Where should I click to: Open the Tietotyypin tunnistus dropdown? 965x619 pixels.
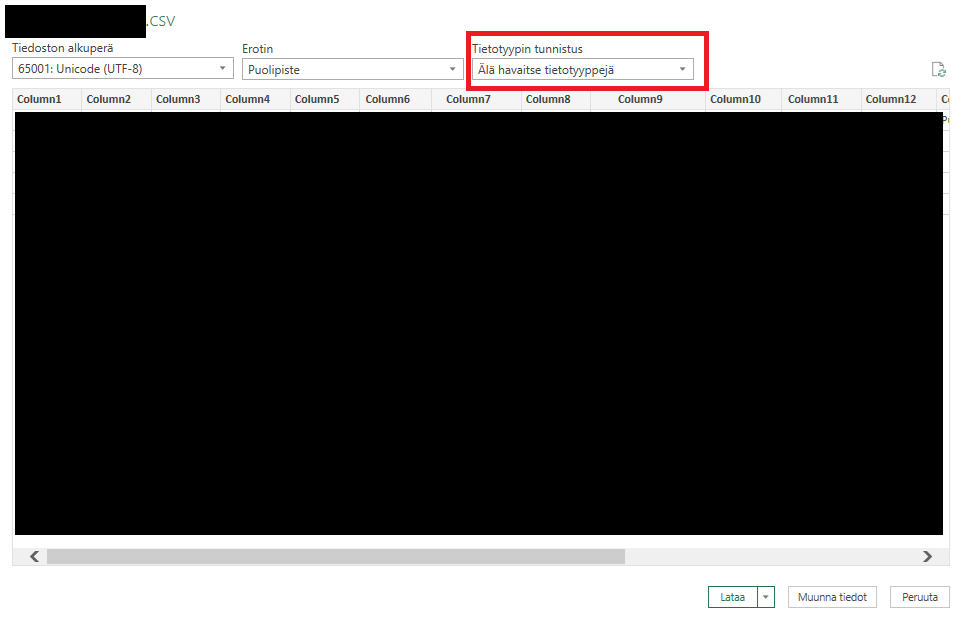tap(582, 69)
